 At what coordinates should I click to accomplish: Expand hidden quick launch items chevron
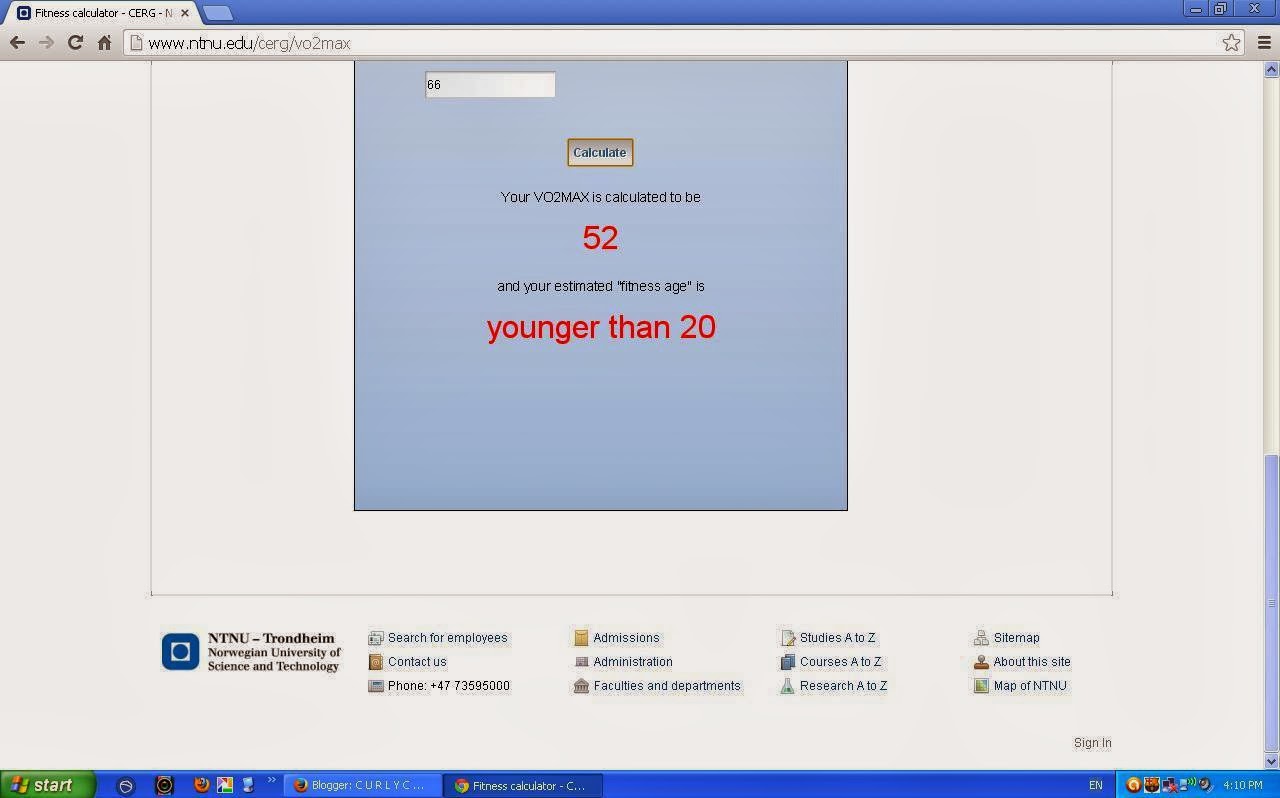tap(271, 781)
